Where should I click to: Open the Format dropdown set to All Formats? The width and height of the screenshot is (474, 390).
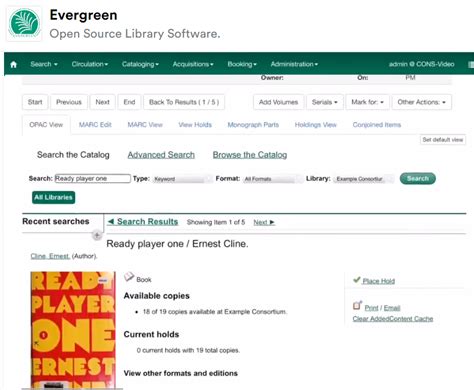point(273,179)
